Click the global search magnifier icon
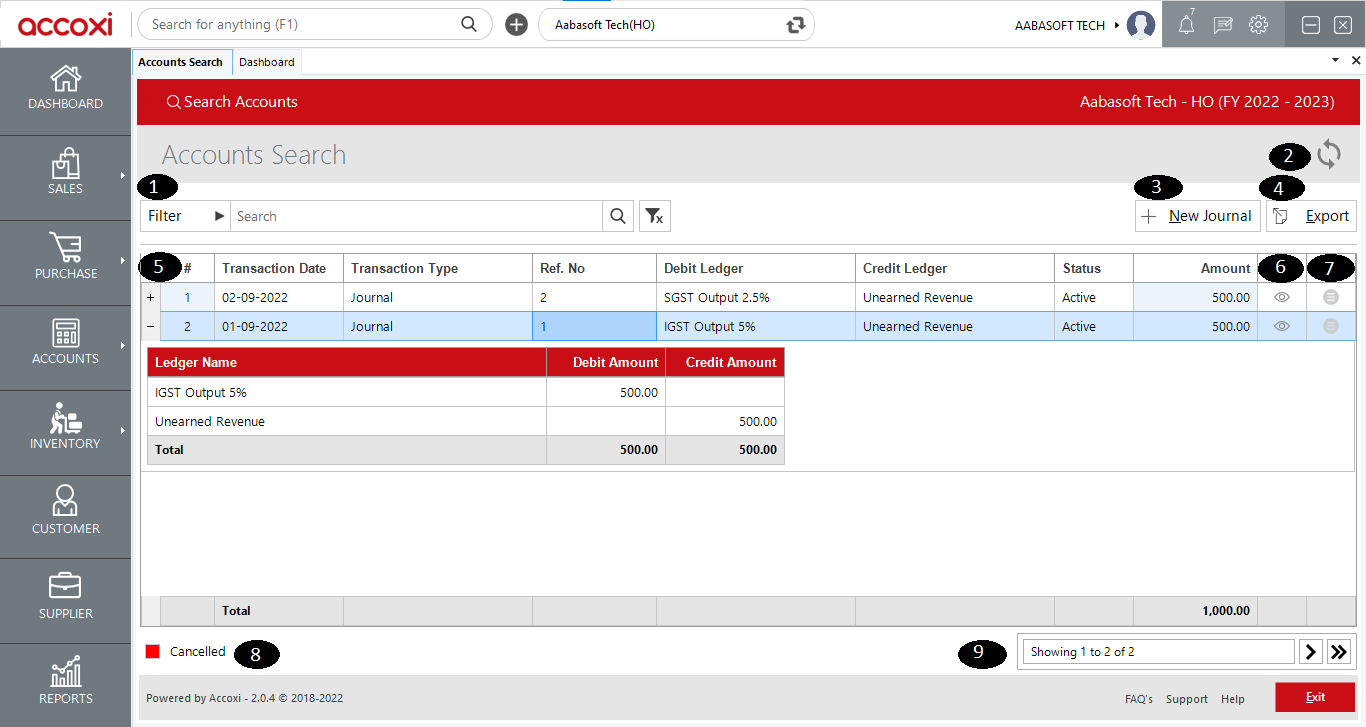 [469, 24]
